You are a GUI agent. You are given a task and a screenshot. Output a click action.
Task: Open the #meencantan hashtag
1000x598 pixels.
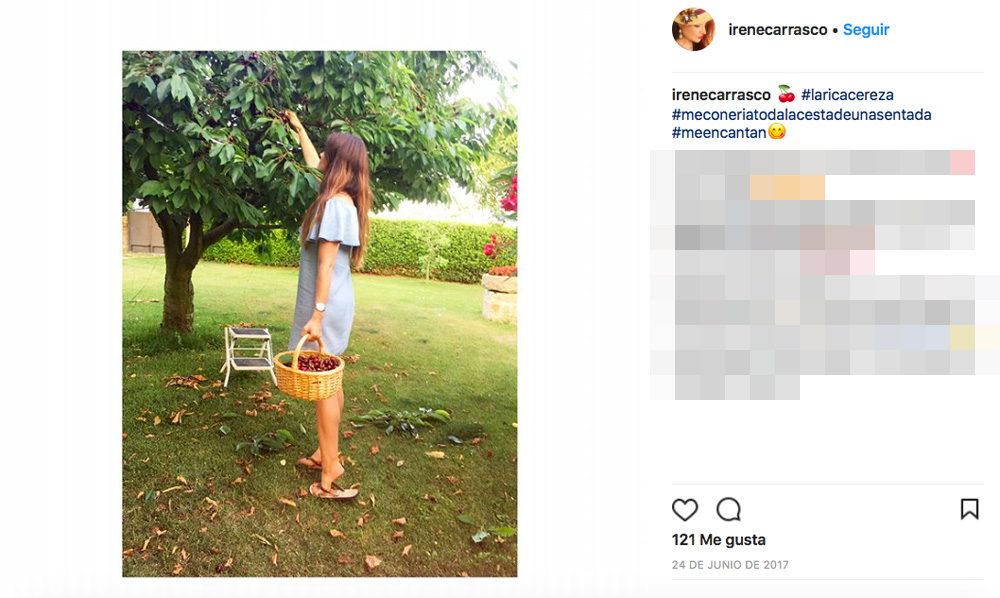718,133
